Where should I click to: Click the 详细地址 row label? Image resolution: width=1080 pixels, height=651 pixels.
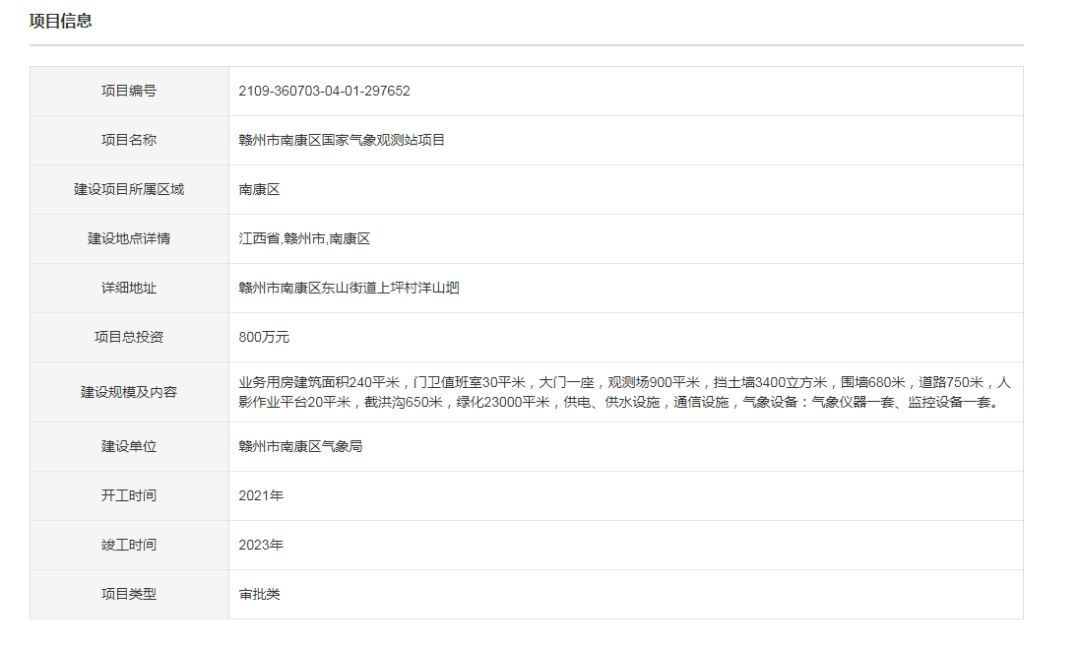pos(131,288)
